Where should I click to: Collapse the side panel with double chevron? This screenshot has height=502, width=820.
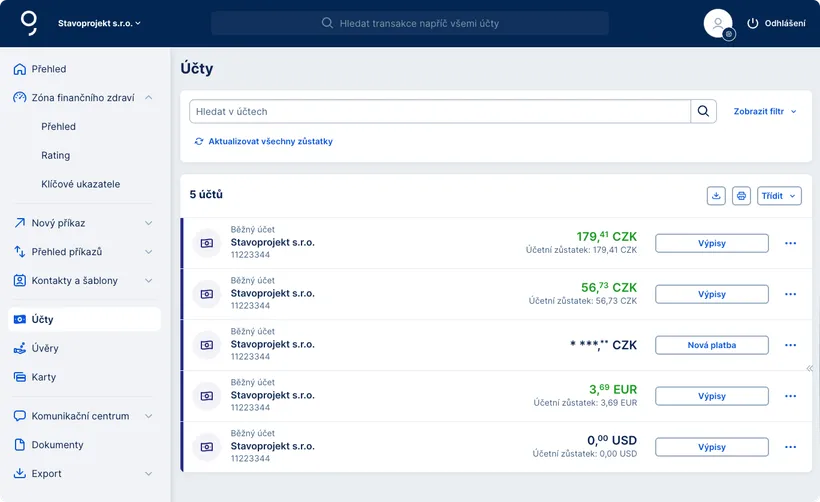[810, 368]
